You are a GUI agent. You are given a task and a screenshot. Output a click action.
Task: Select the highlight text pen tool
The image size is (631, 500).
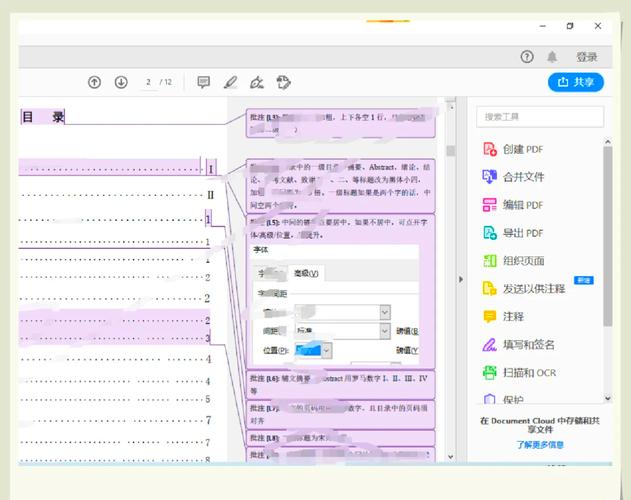230,83
